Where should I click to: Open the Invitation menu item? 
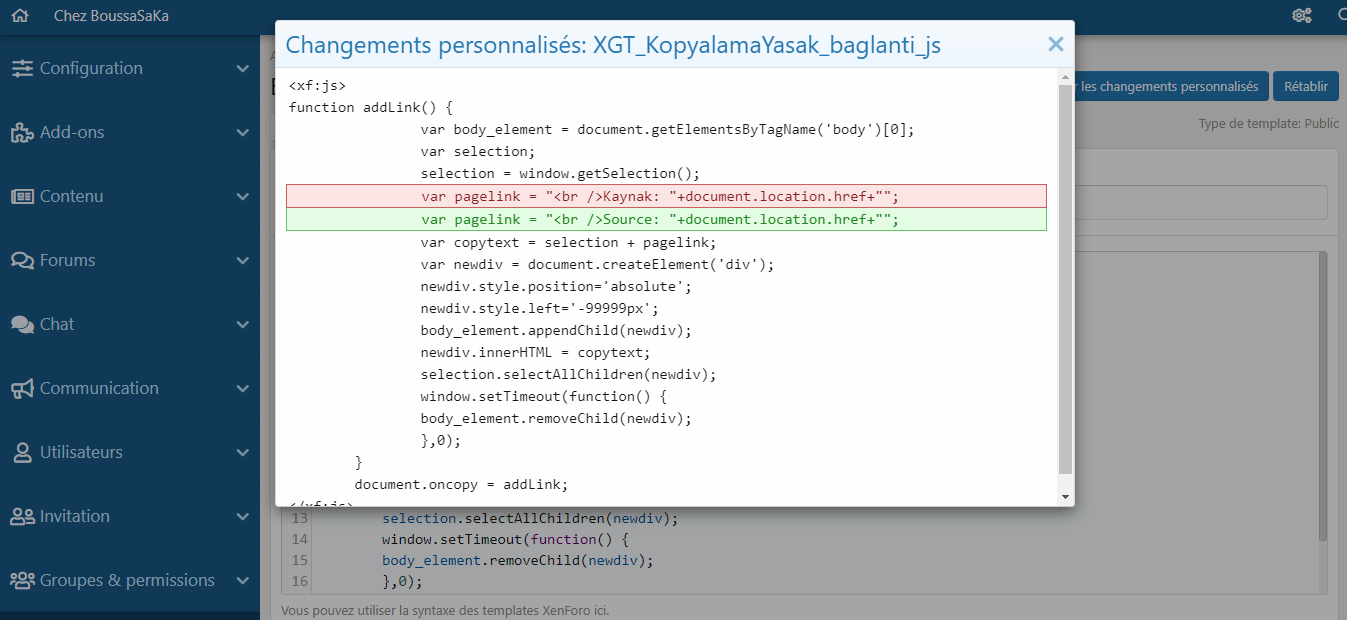pyautogui.click(x=74, y=516)
